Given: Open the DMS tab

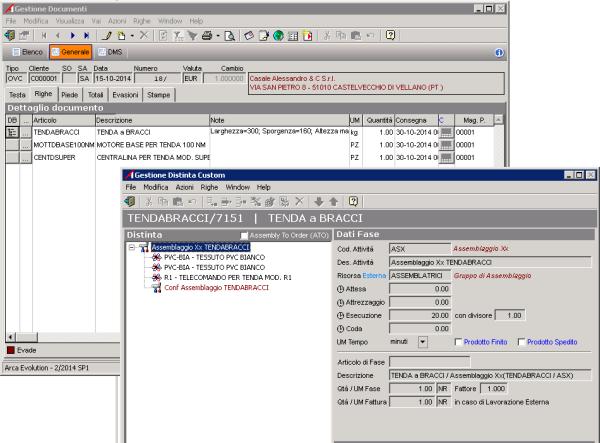Looking at the screenshot, I should (x=110, y=52).
